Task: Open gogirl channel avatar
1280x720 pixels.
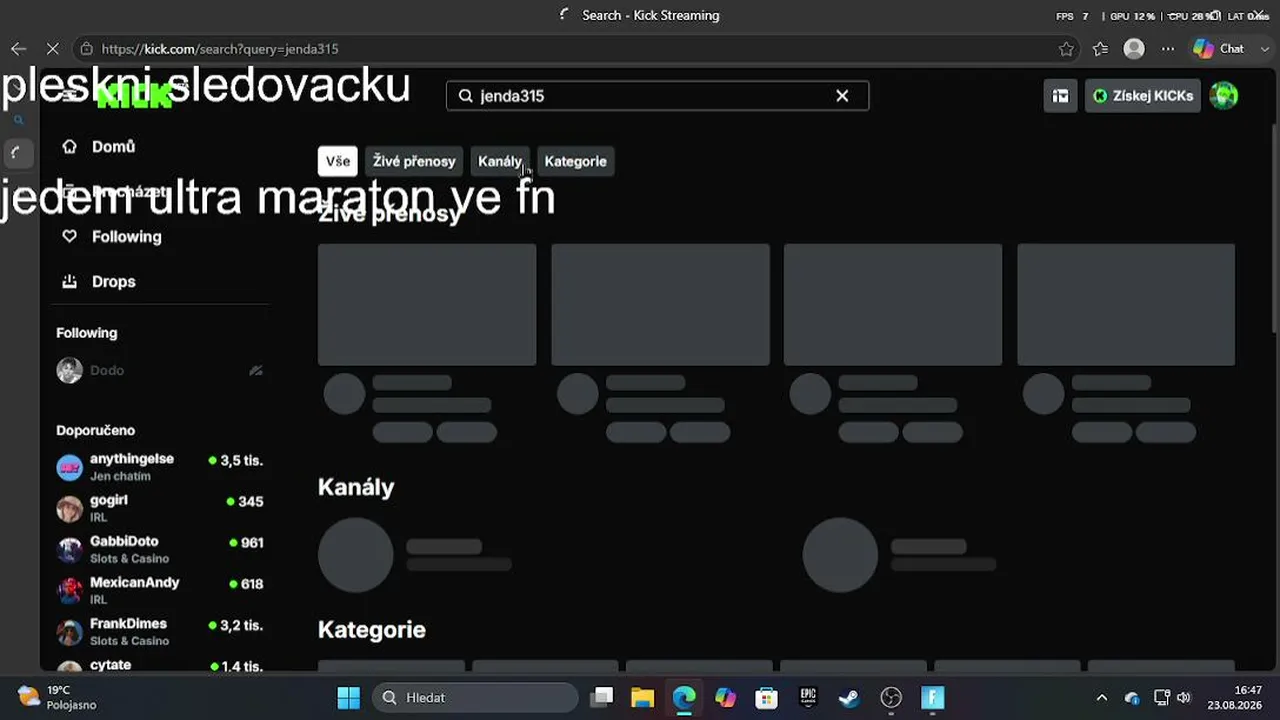Action: click(69, 509)
